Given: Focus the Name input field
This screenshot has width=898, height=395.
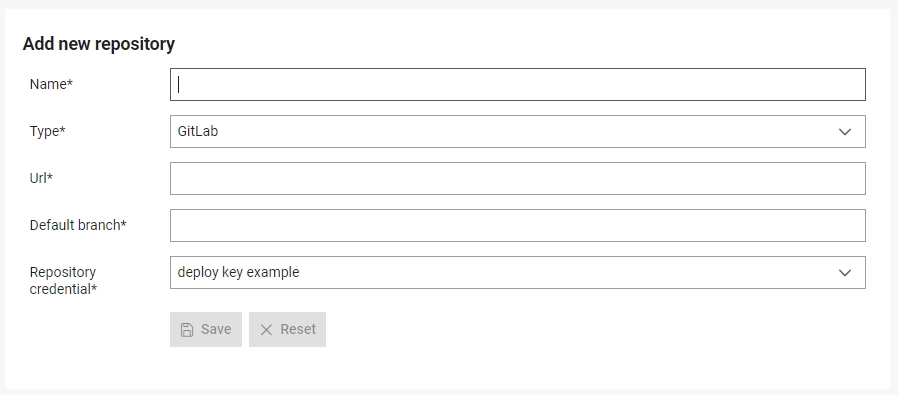Looking at the screenshot, I should click(x=518, y=85).
